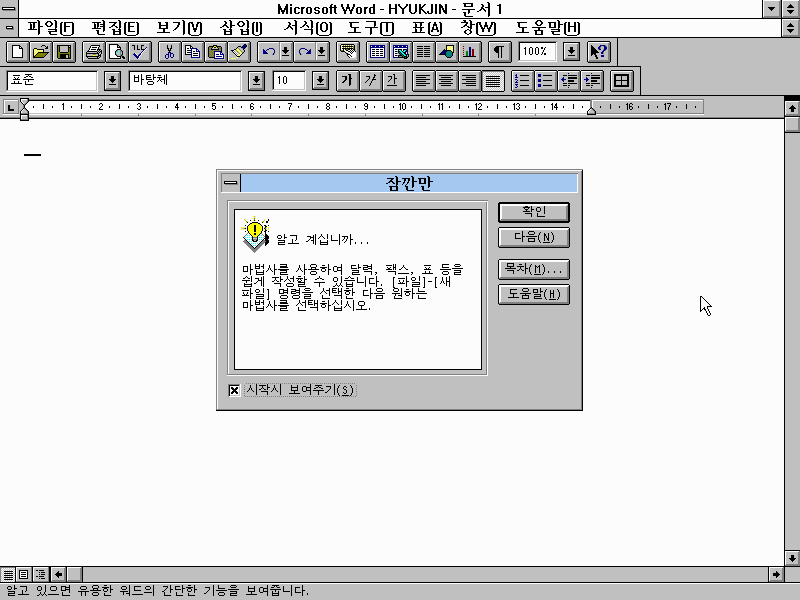Open the 편집(E) menu
800x600 pixels.
point(115,28)
